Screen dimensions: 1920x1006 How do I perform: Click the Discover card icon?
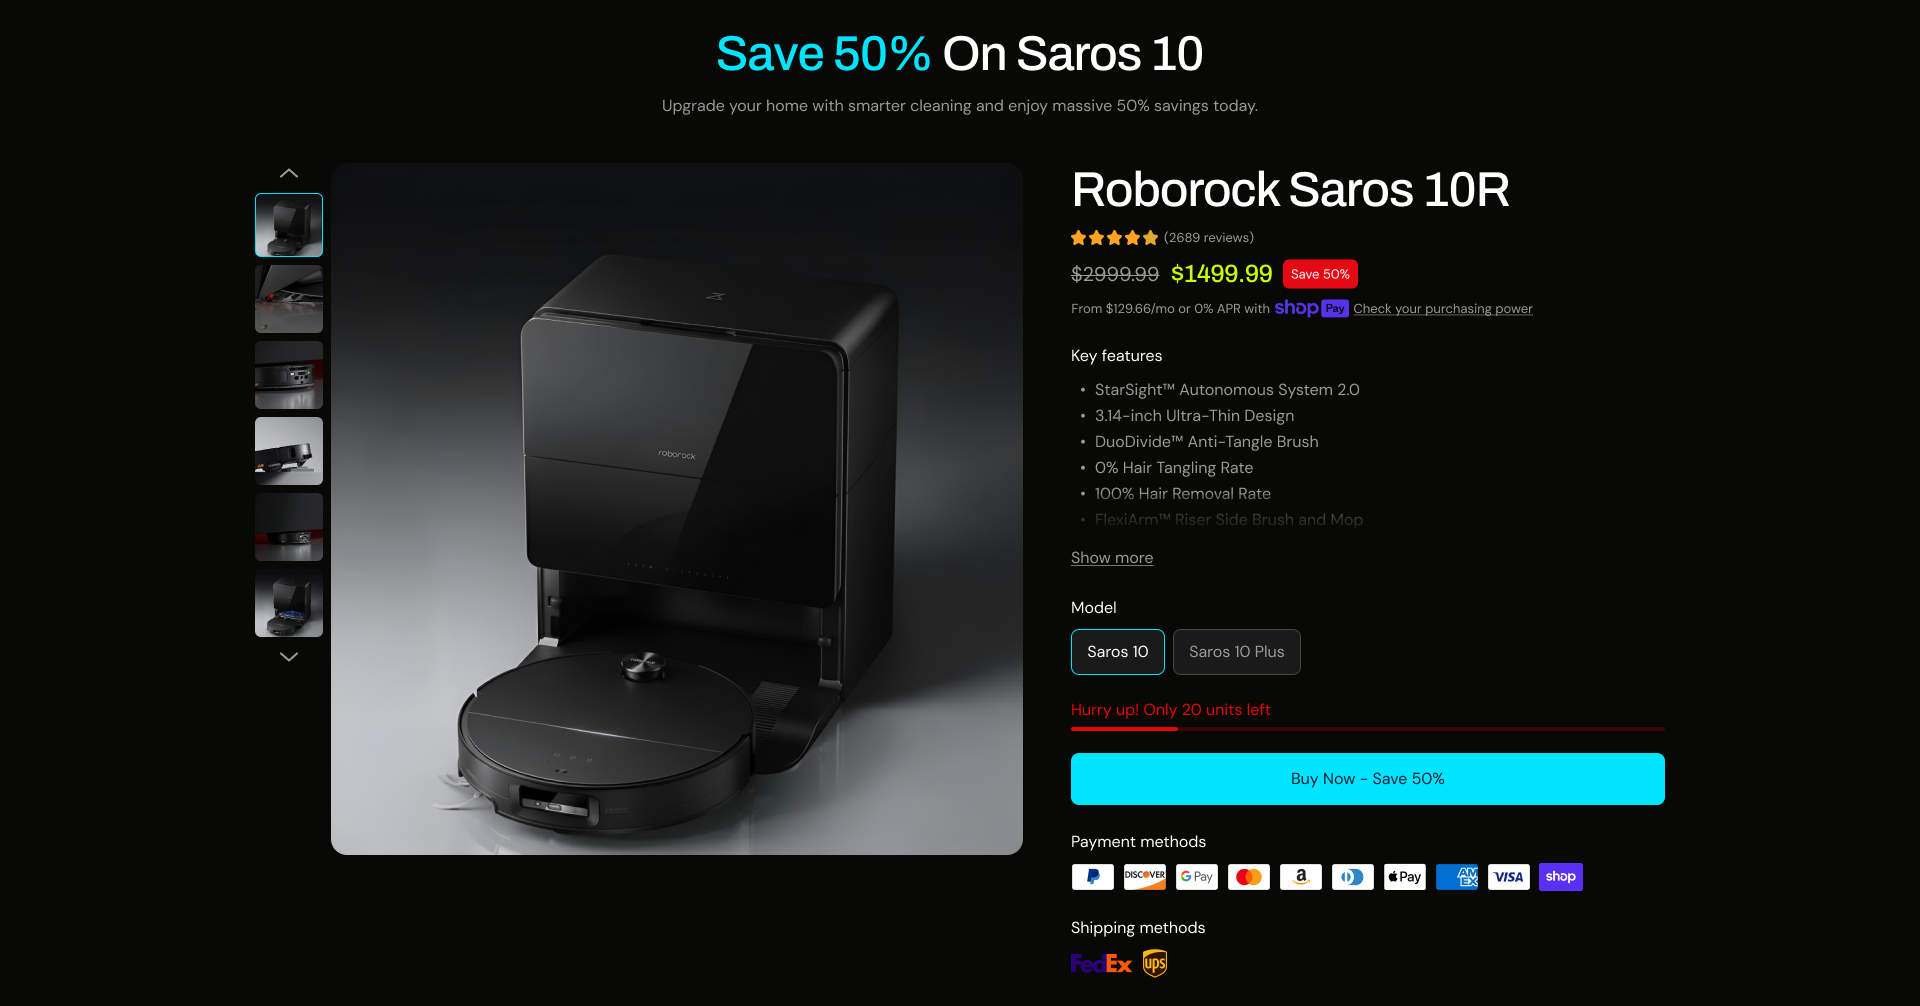1144,877
